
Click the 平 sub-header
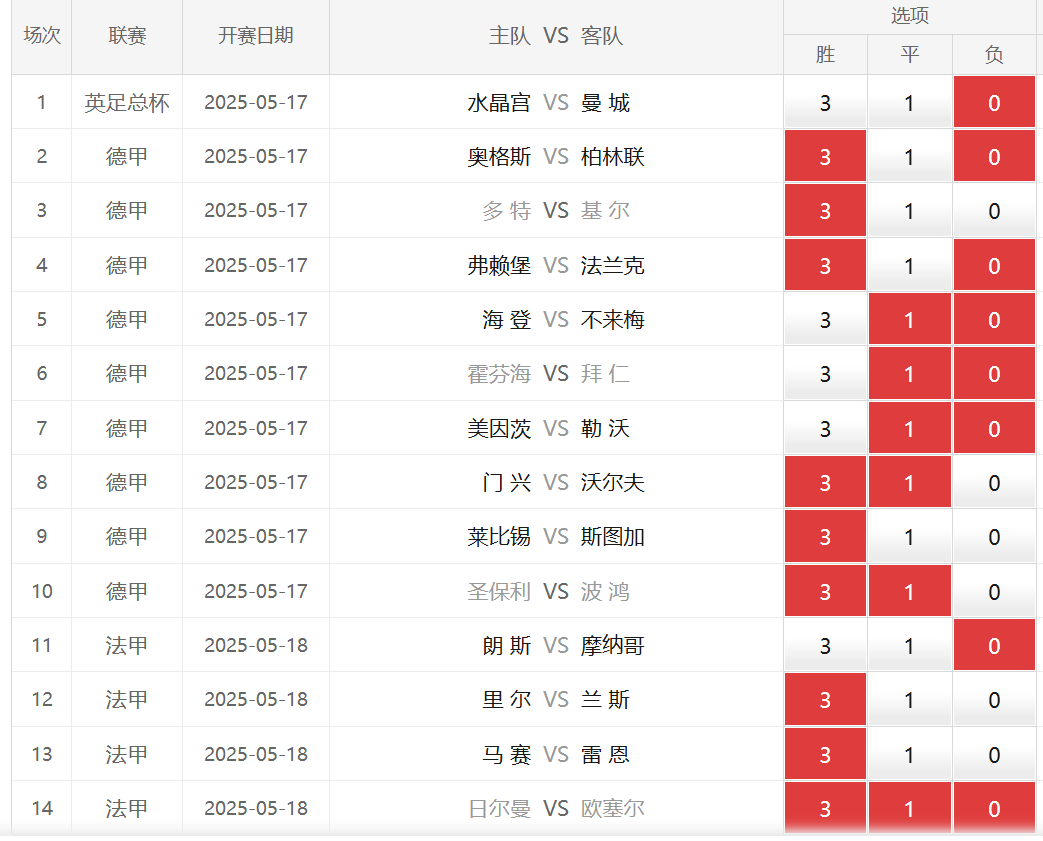[909, 55]
